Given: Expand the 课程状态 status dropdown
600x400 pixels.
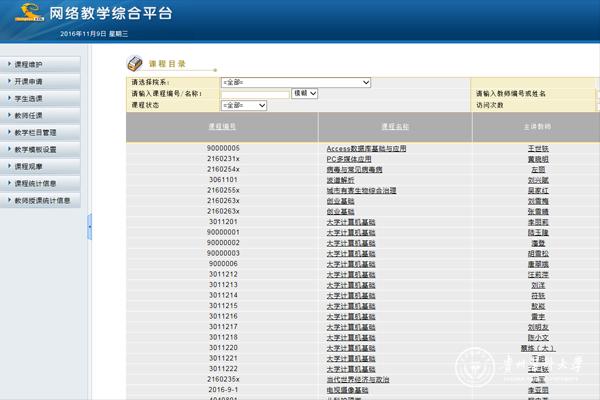Looking at the screenshot, I should click(244, 104).
